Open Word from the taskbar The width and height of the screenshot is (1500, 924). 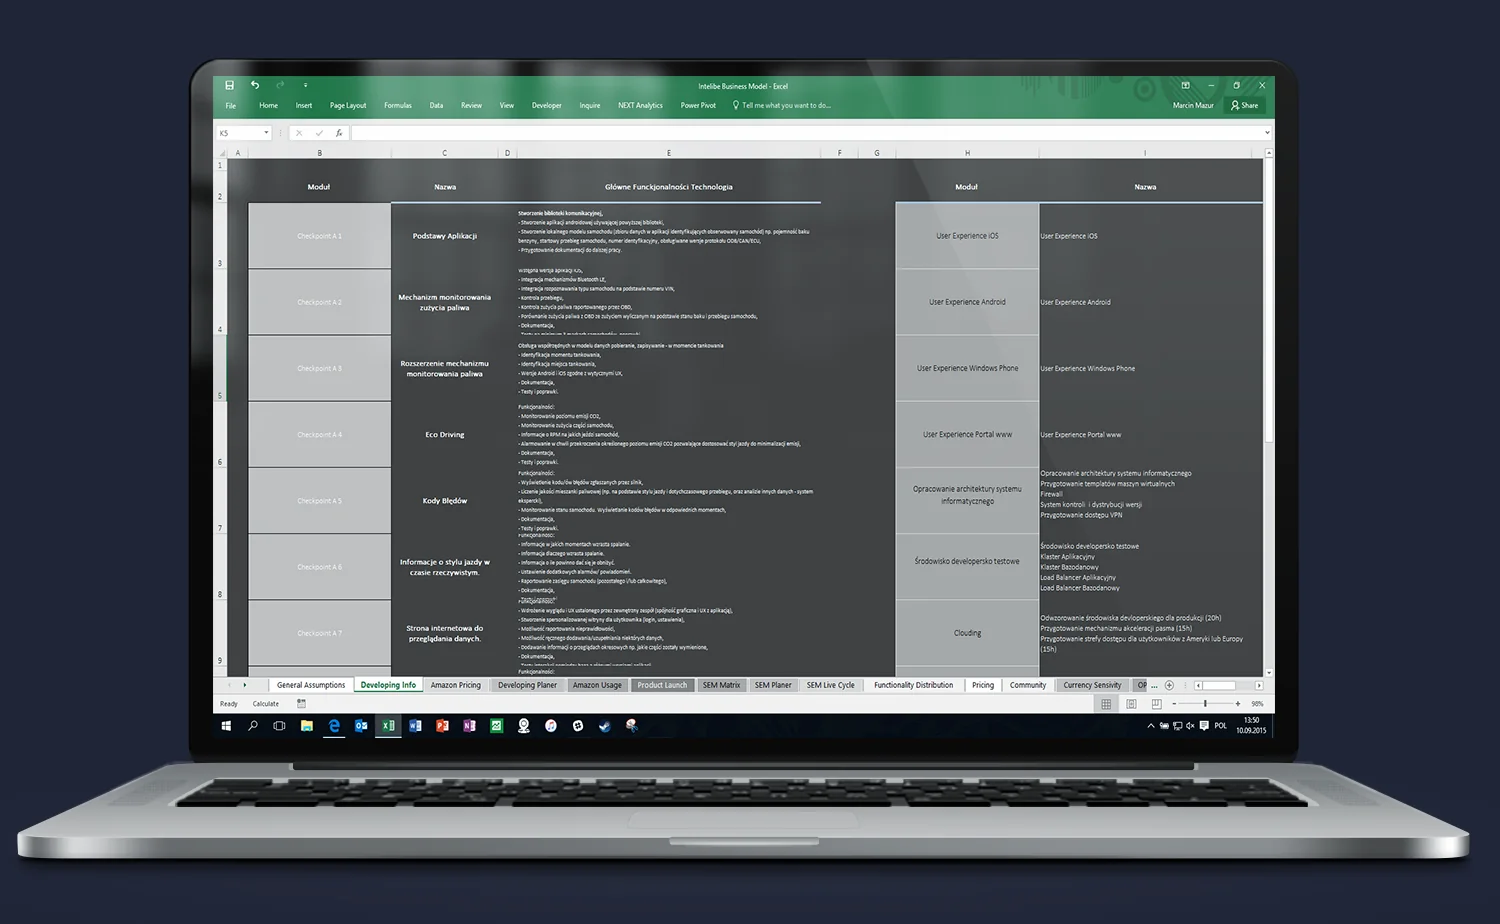pos(415,726)
